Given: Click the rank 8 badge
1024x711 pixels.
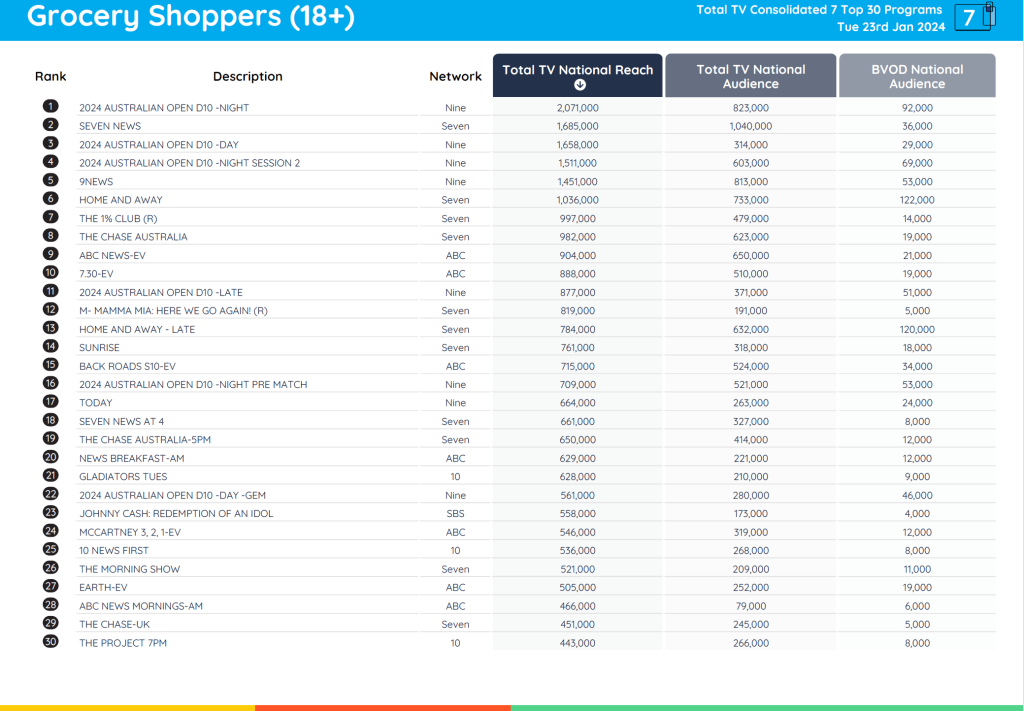Looking at the screenshot, I should pyautogui.click(x=50, y=235).
